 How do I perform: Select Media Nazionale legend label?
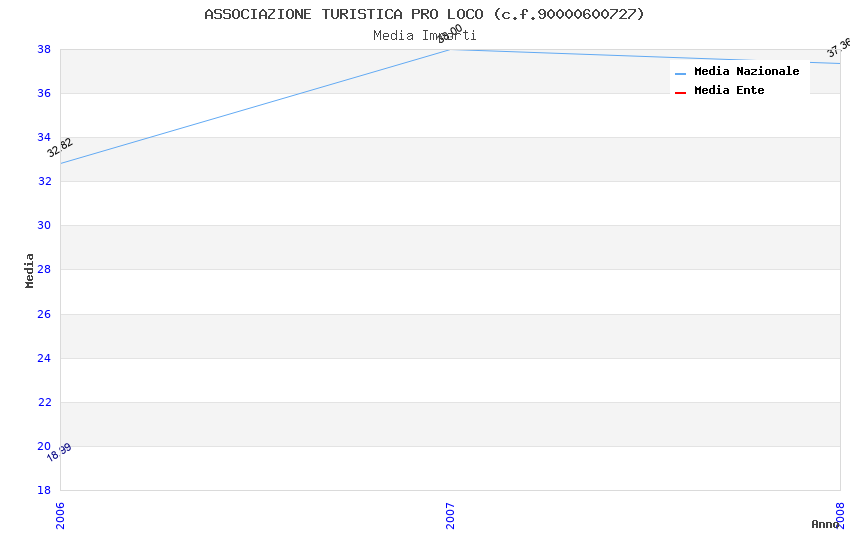pyautogui.click(x=746, y=71)
